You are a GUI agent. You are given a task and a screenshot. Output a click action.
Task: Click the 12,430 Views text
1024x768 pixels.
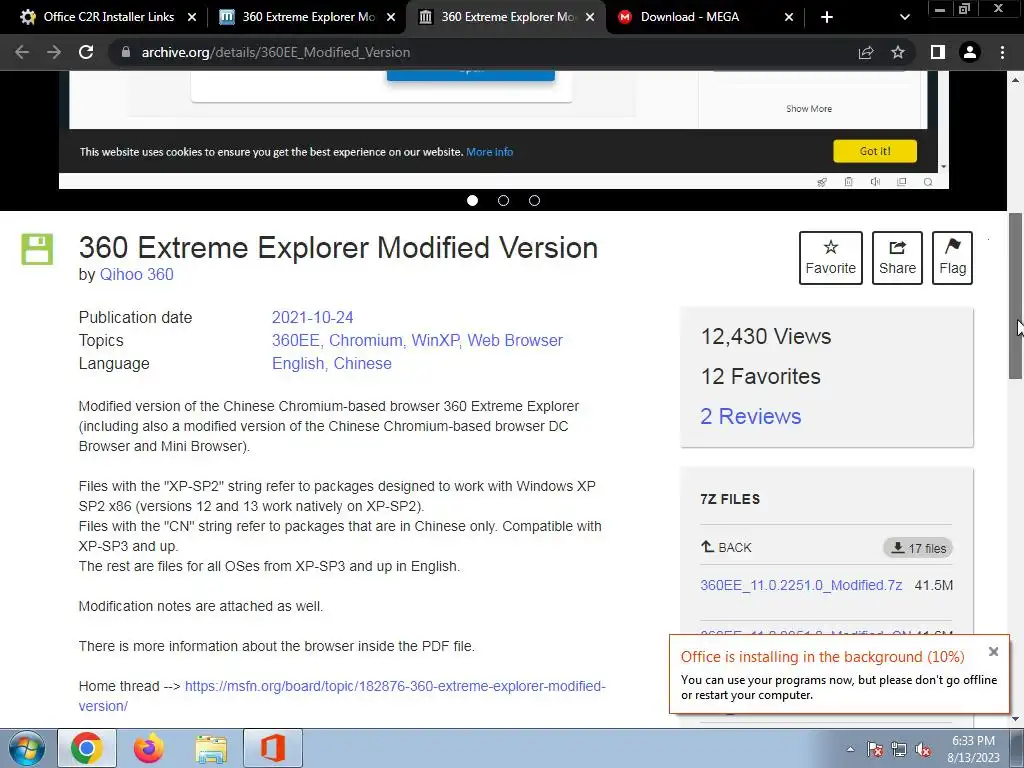point(765,336)
